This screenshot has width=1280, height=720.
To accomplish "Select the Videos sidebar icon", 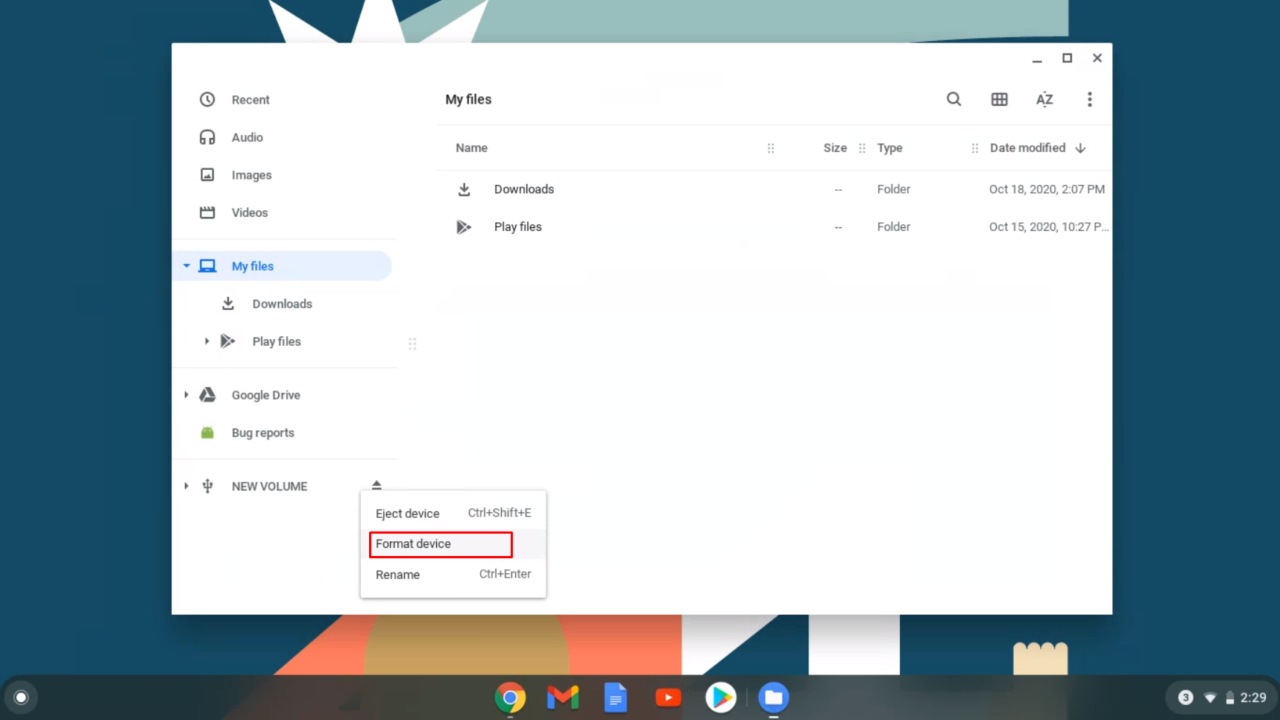I will (x=207, y=212).
